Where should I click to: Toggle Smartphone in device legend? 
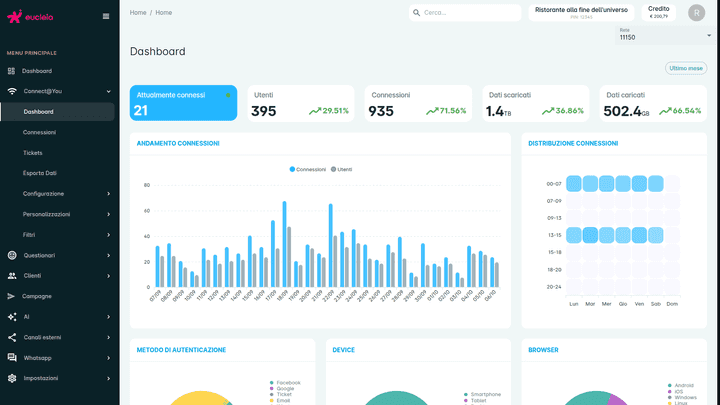(x=482, y=394)
